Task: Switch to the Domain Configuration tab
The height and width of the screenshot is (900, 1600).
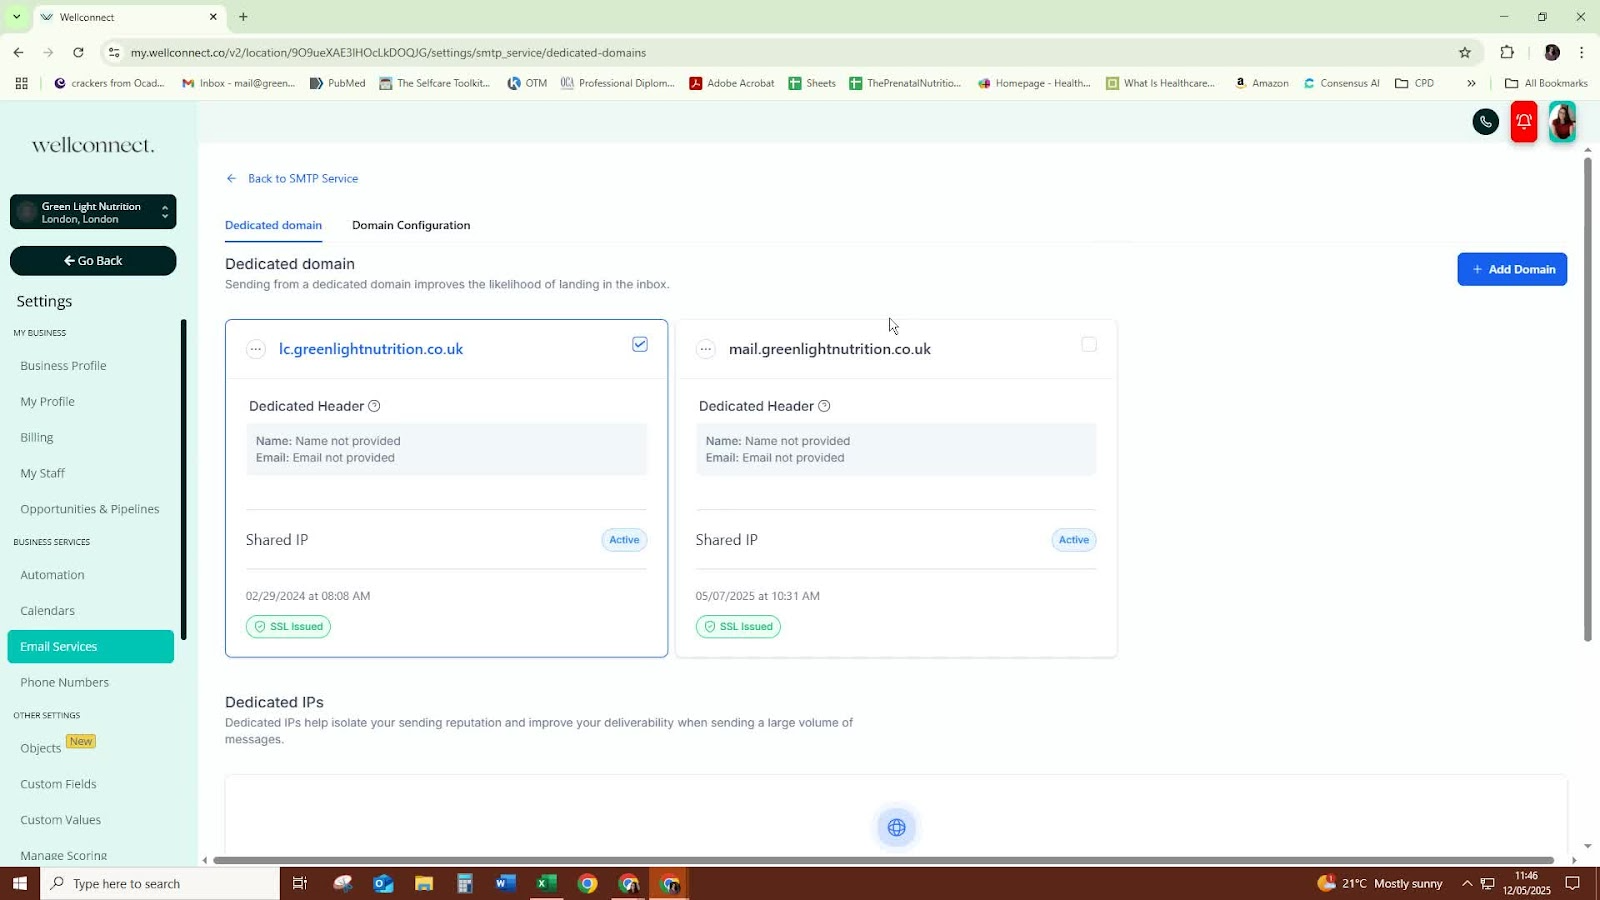Action: pos(411,225)
